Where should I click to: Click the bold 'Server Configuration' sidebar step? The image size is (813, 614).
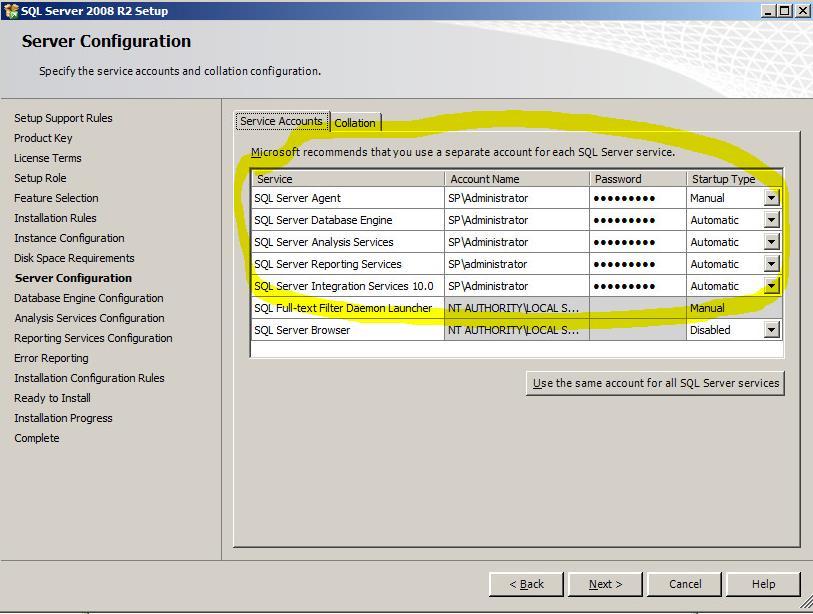(x=73, y=278)
